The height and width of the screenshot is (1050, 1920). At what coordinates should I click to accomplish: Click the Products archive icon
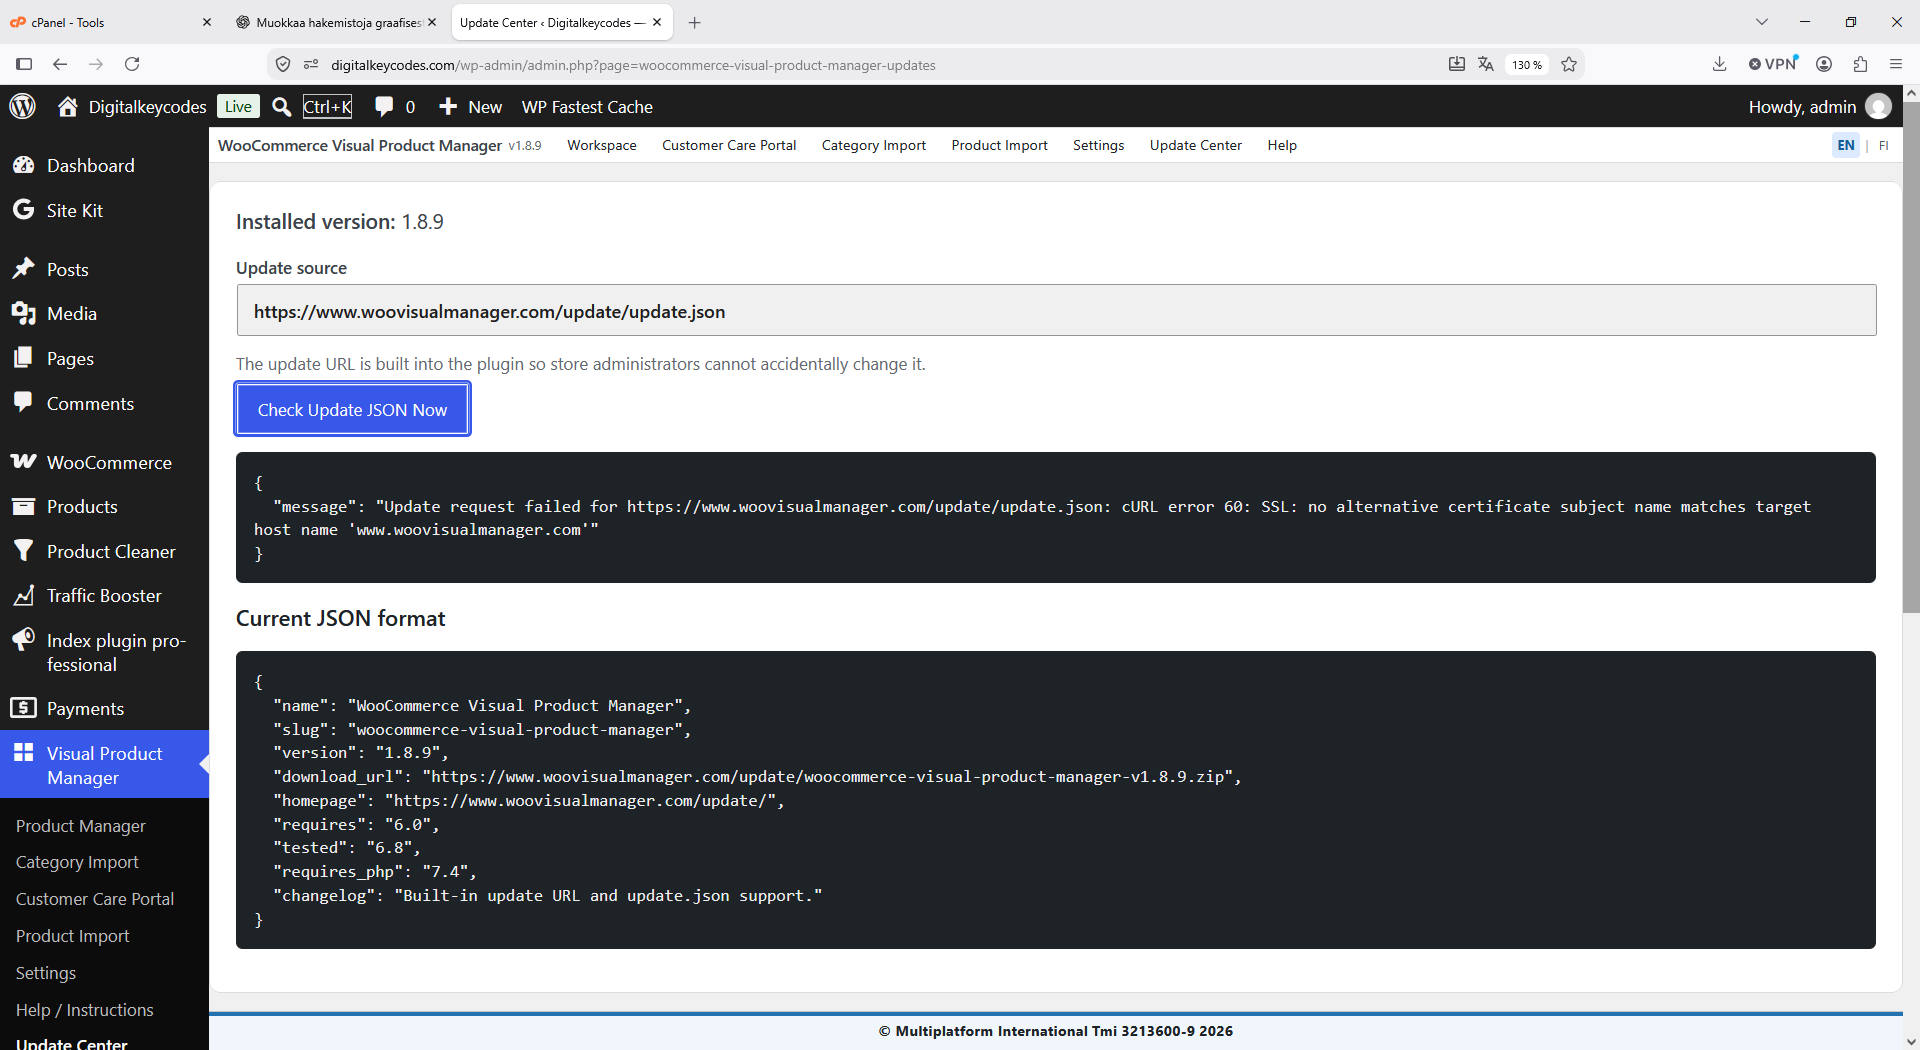coord(23,506)
